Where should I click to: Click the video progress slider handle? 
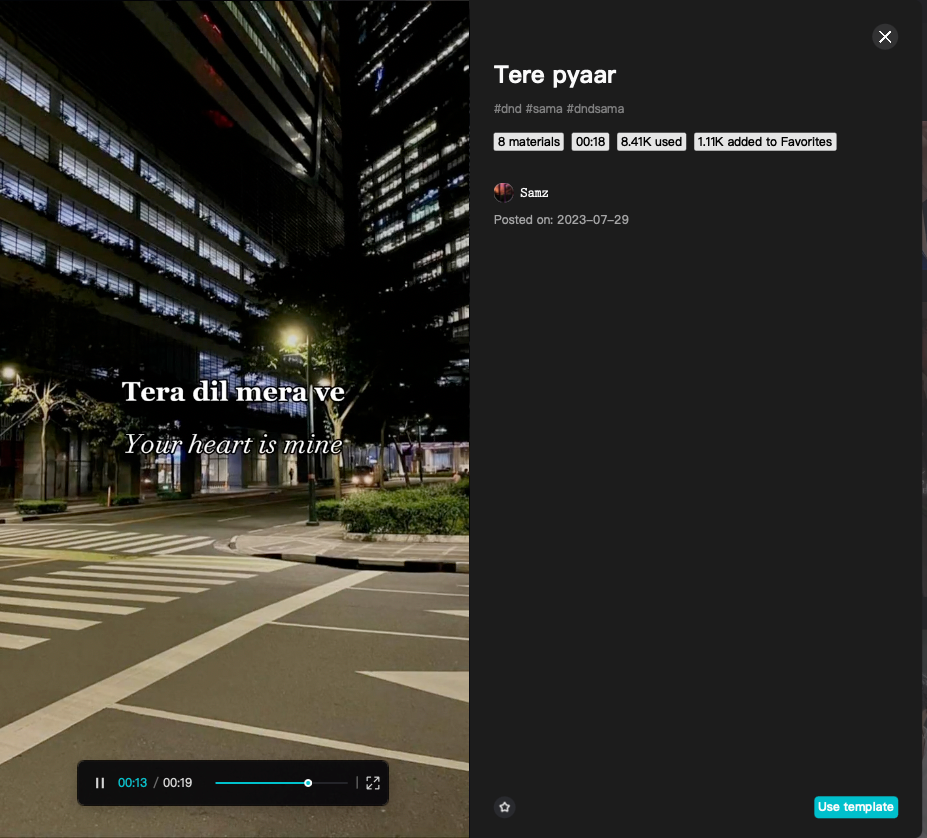[x=308, y=783]
